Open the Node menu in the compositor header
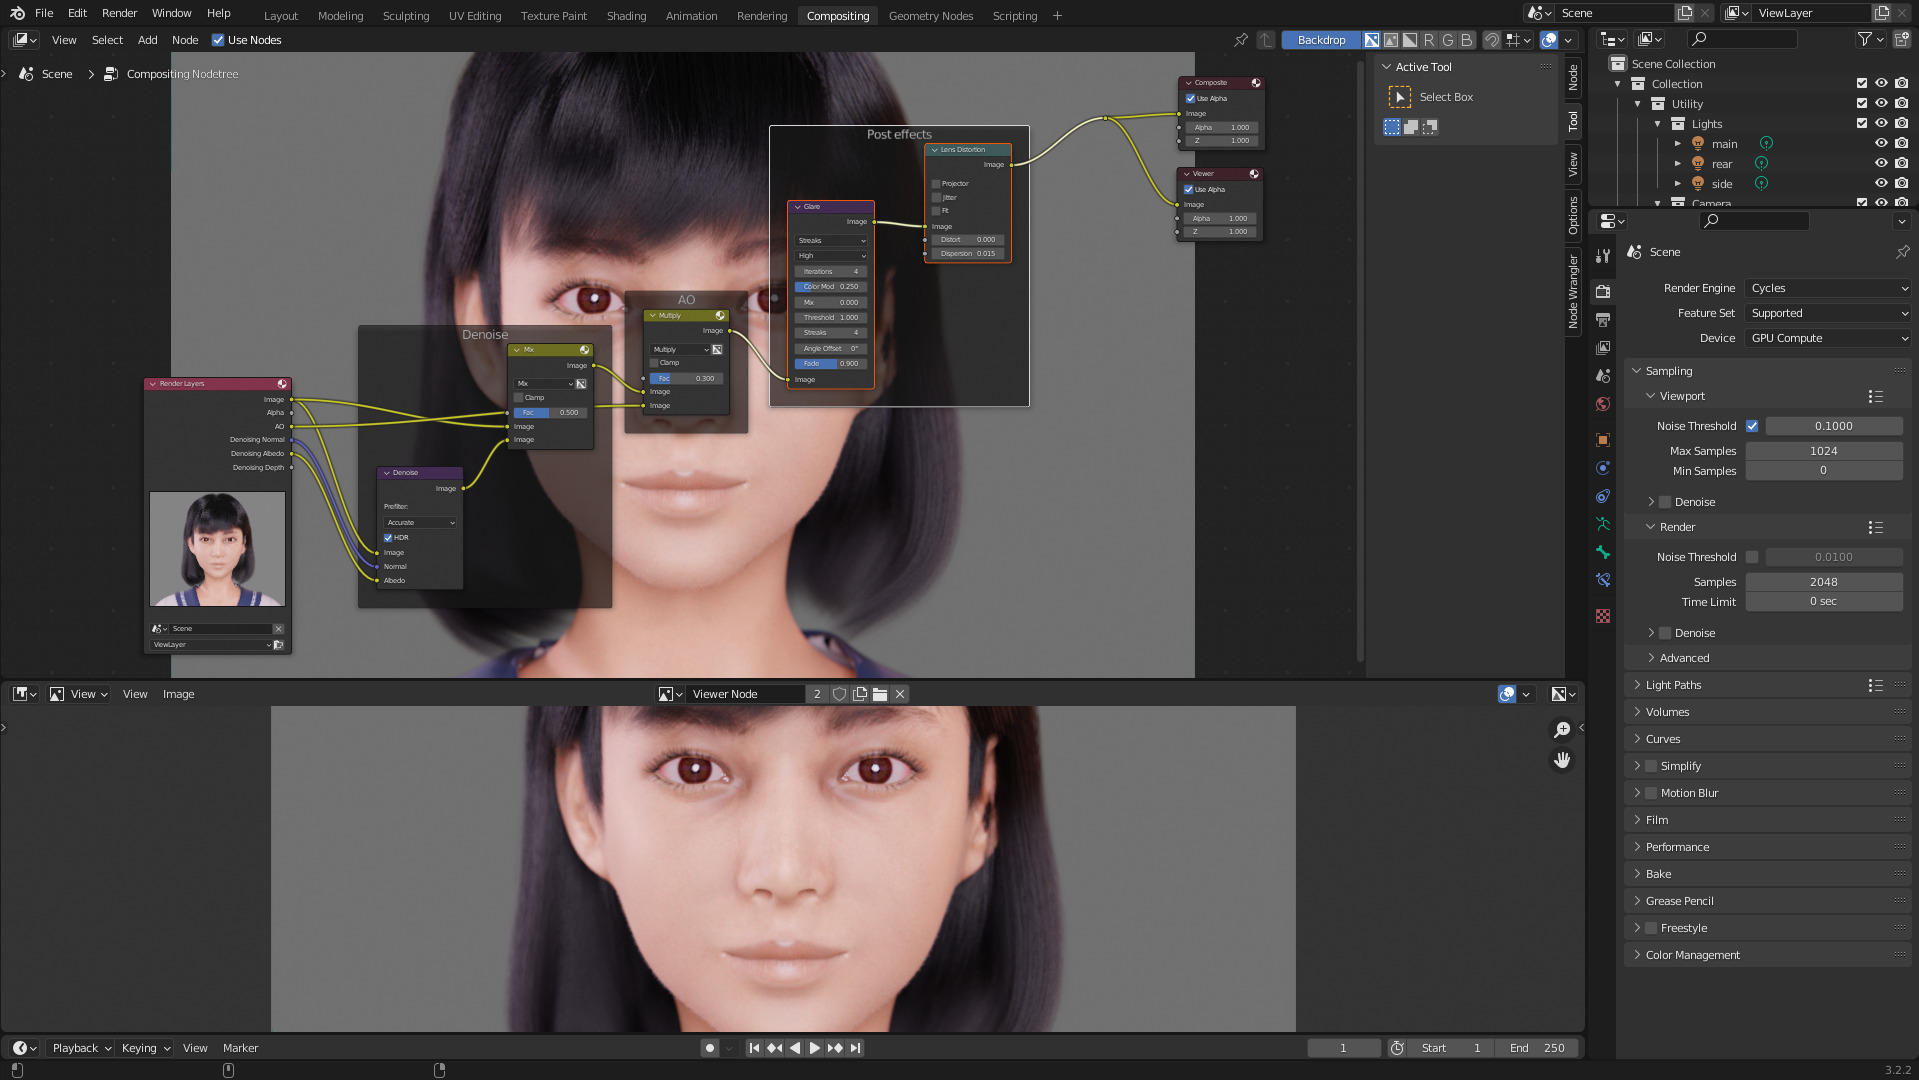 [x=185, y=40]
